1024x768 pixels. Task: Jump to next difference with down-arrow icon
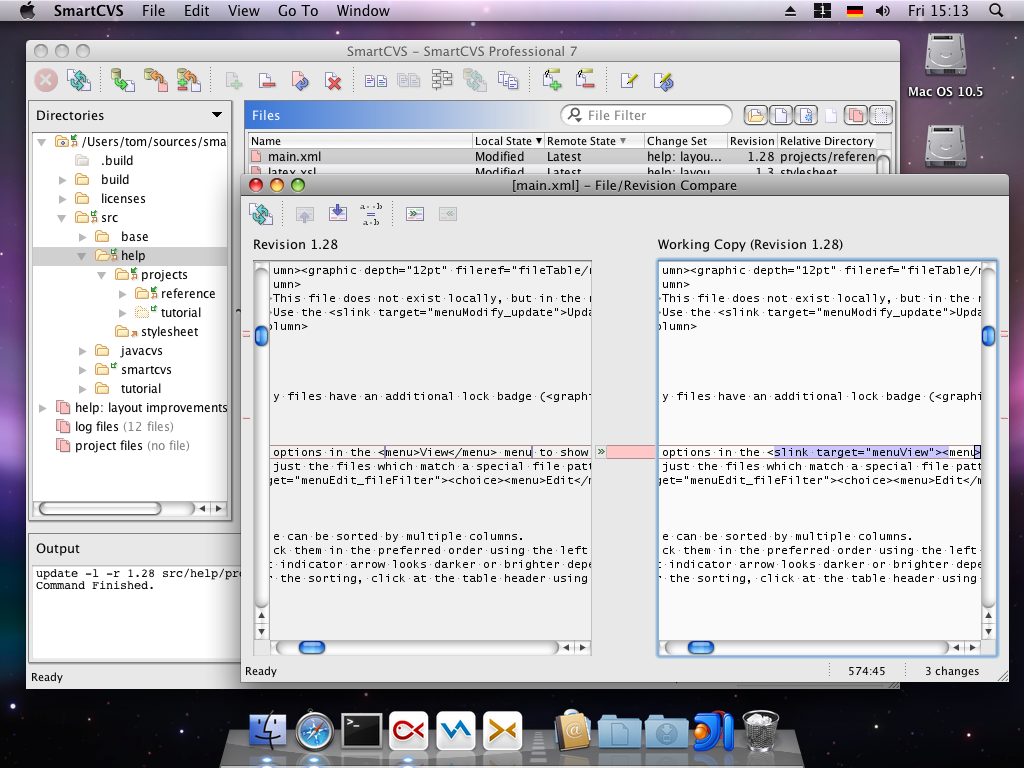coord(337,213)
